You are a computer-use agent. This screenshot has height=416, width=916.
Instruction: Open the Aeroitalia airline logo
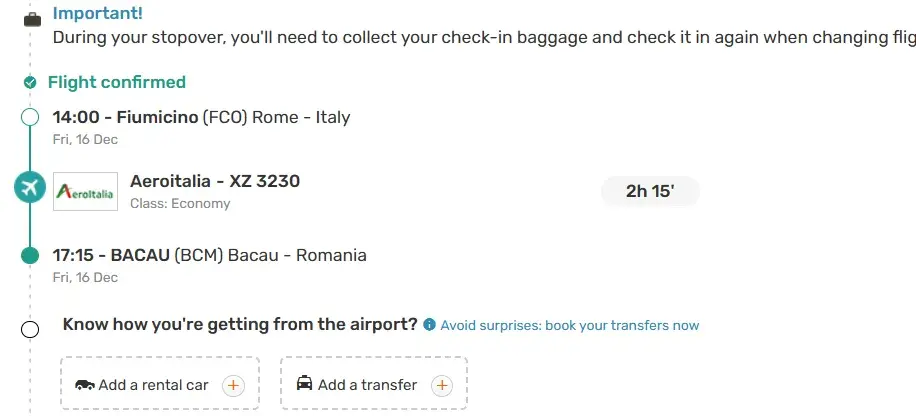tap(85, 190)
